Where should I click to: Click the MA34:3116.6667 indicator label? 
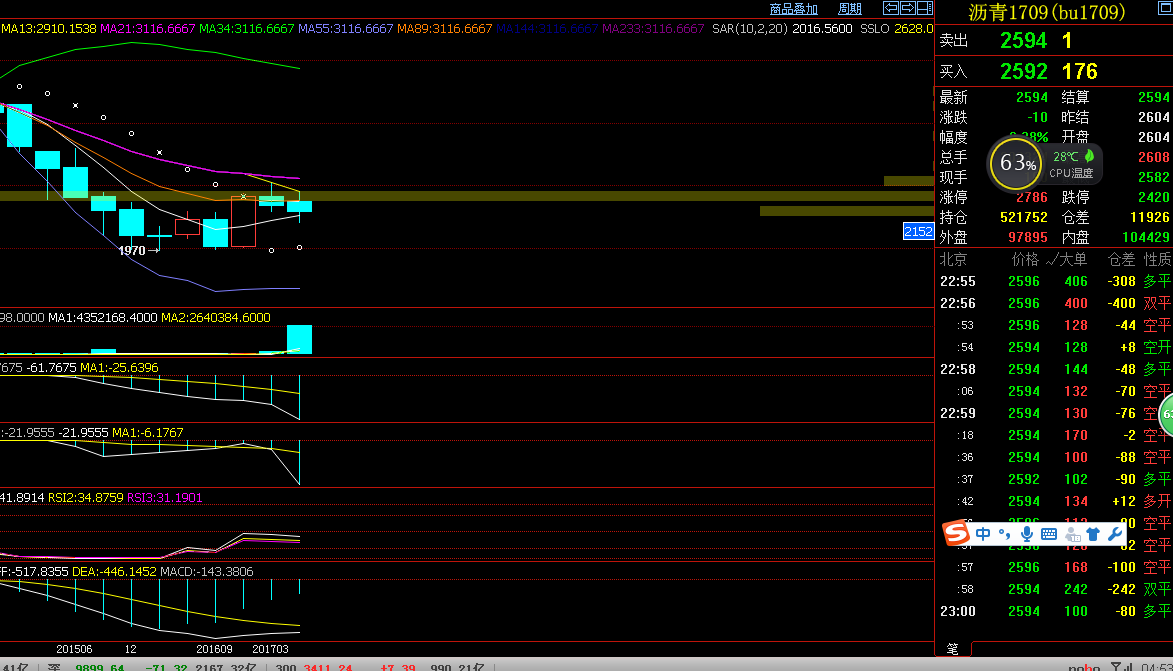[247, 28]
